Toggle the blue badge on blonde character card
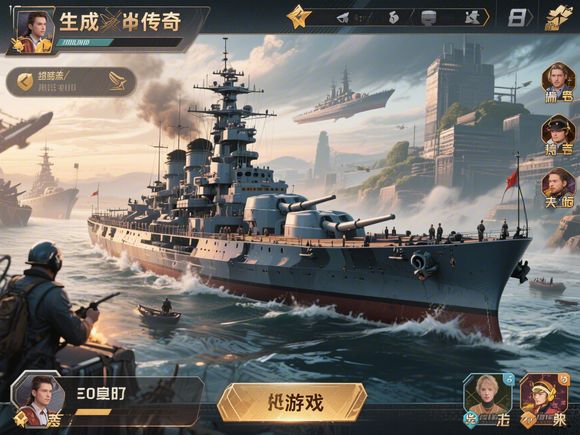The width and height of the screenshot is (580, 435). coord(509,379)
